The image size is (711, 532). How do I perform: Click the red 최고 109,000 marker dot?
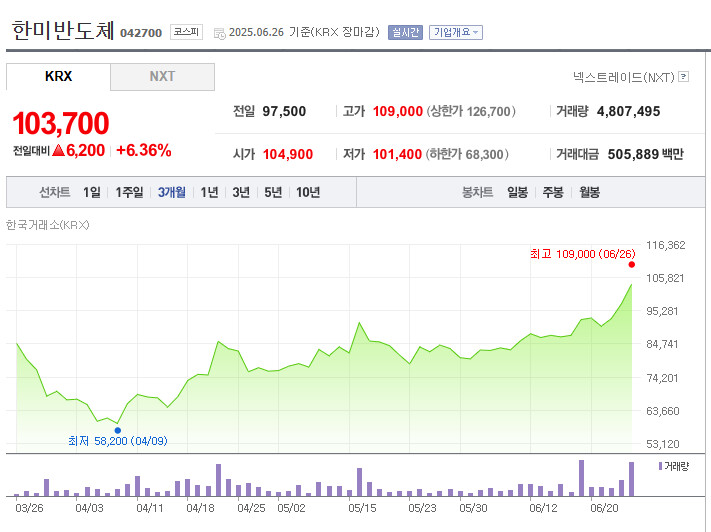632,264
